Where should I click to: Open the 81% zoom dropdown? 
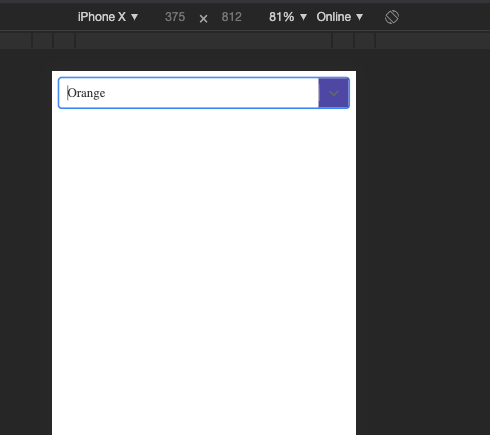click(288, 17)
